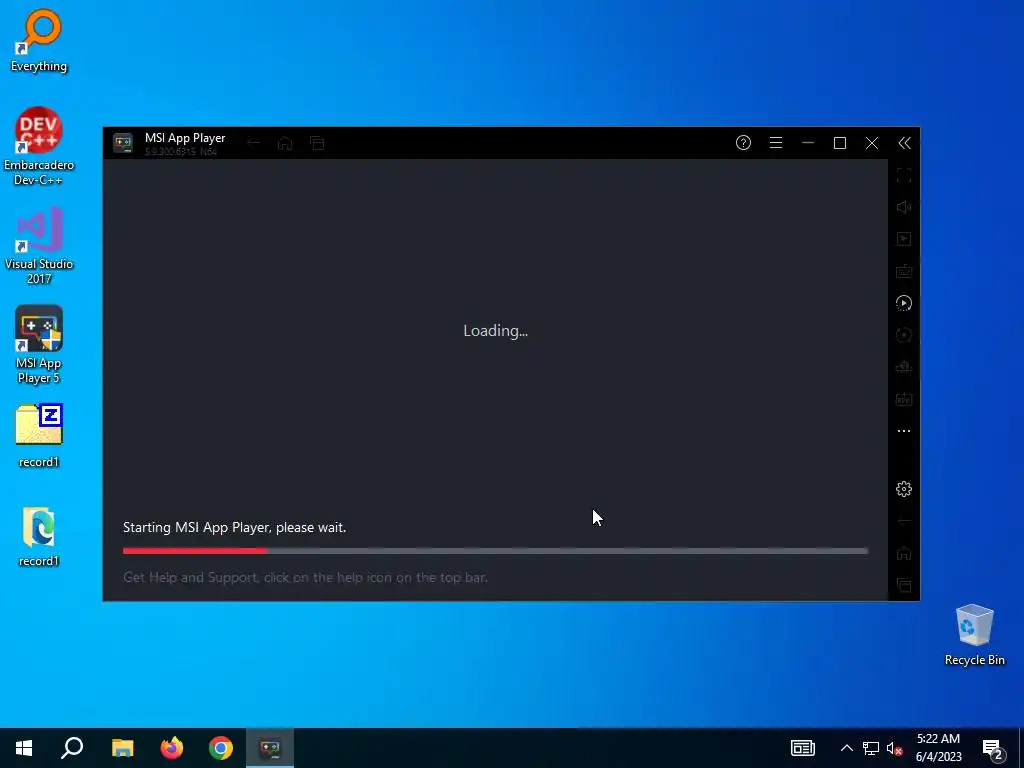Select Visual Studio 2017 desktop shortcut

[x=39, y=246]
